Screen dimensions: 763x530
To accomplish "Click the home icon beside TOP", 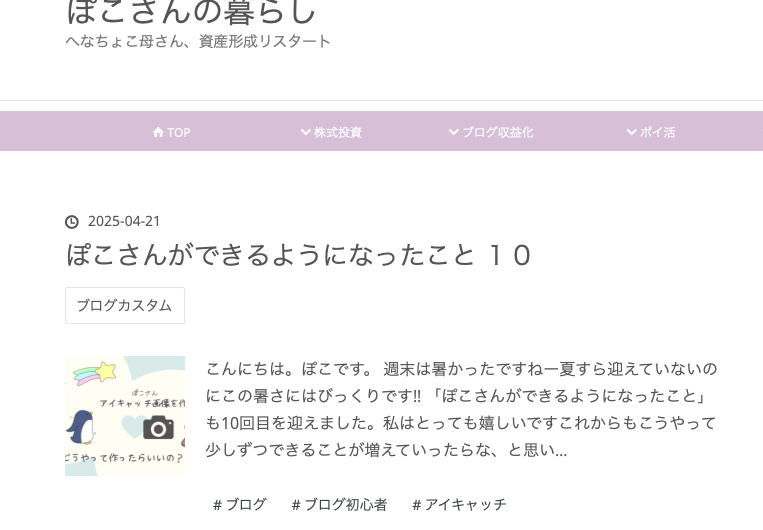I will [x=158, y=132].
